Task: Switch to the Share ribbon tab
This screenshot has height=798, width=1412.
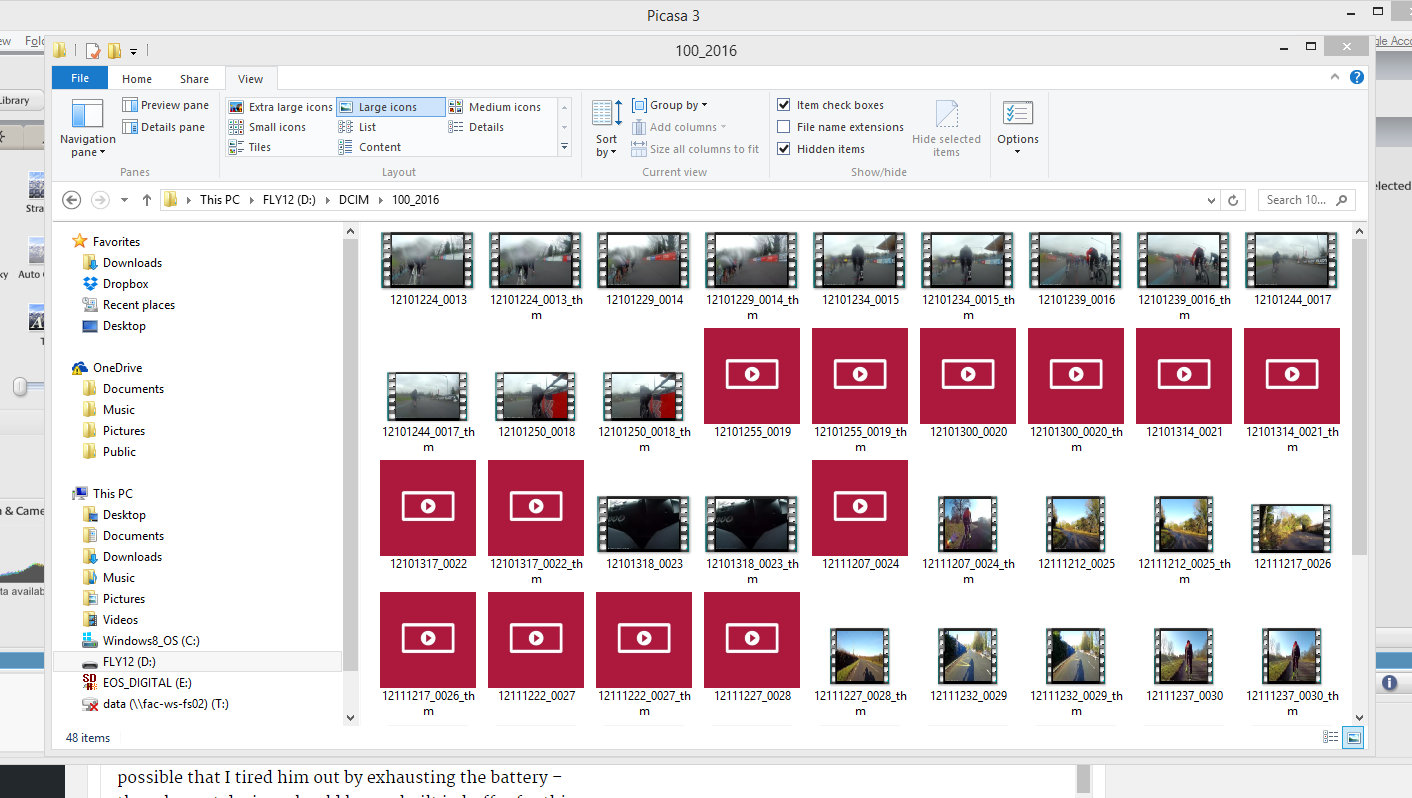Action: tap(194, 79)
